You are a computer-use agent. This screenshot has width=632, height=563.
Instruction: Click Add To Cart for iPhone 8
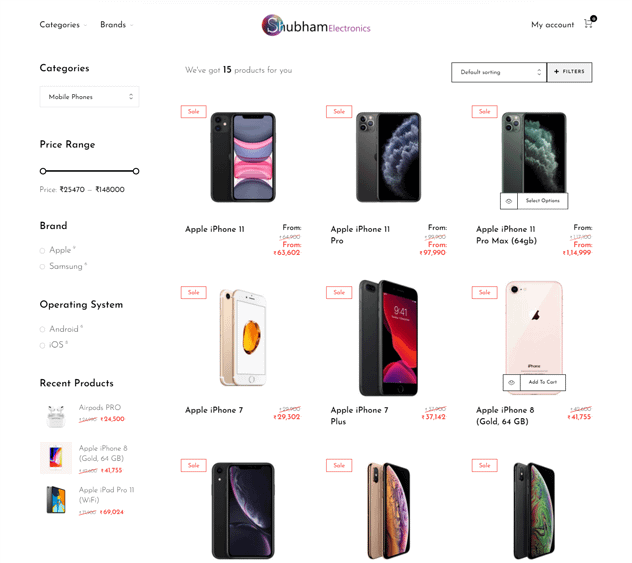(543, 382)
